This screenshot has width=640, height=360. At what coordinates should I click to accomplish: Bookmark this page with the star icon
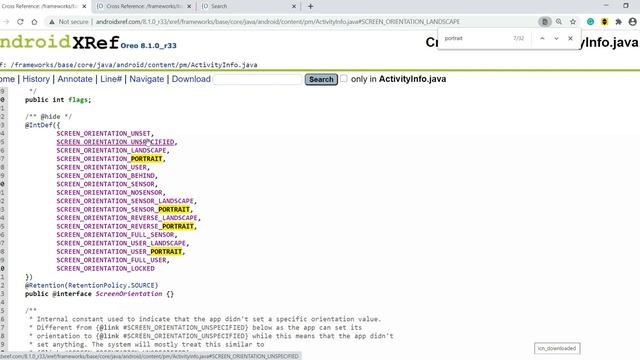[573, 22]
